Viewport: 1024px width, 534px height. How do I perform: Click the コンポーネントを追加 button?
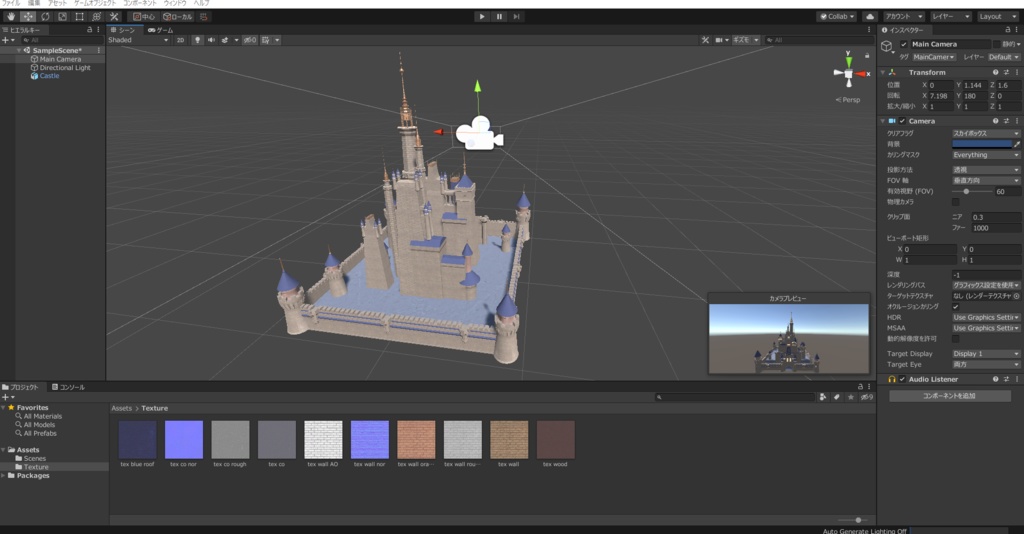950,396
